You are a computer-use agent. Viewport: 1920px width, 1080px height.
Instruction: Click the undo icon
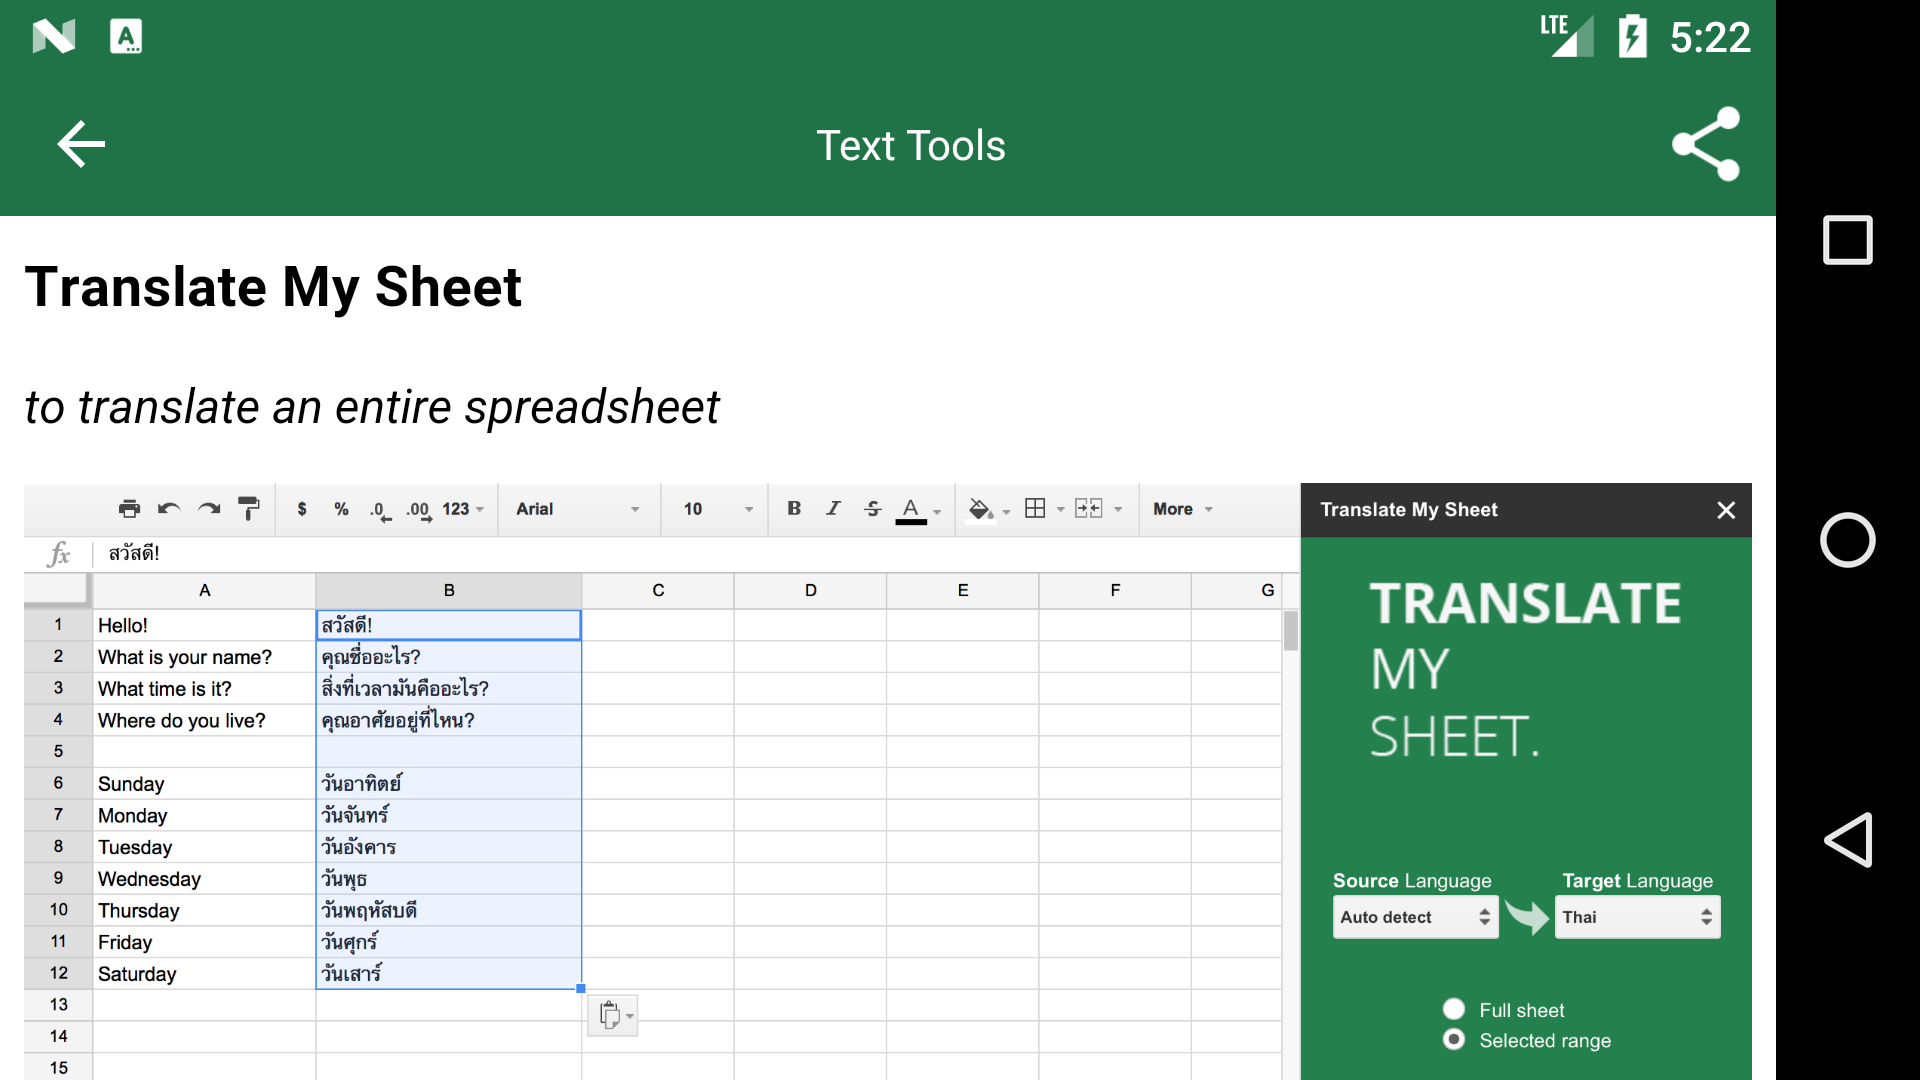click(x=169, y=509)
